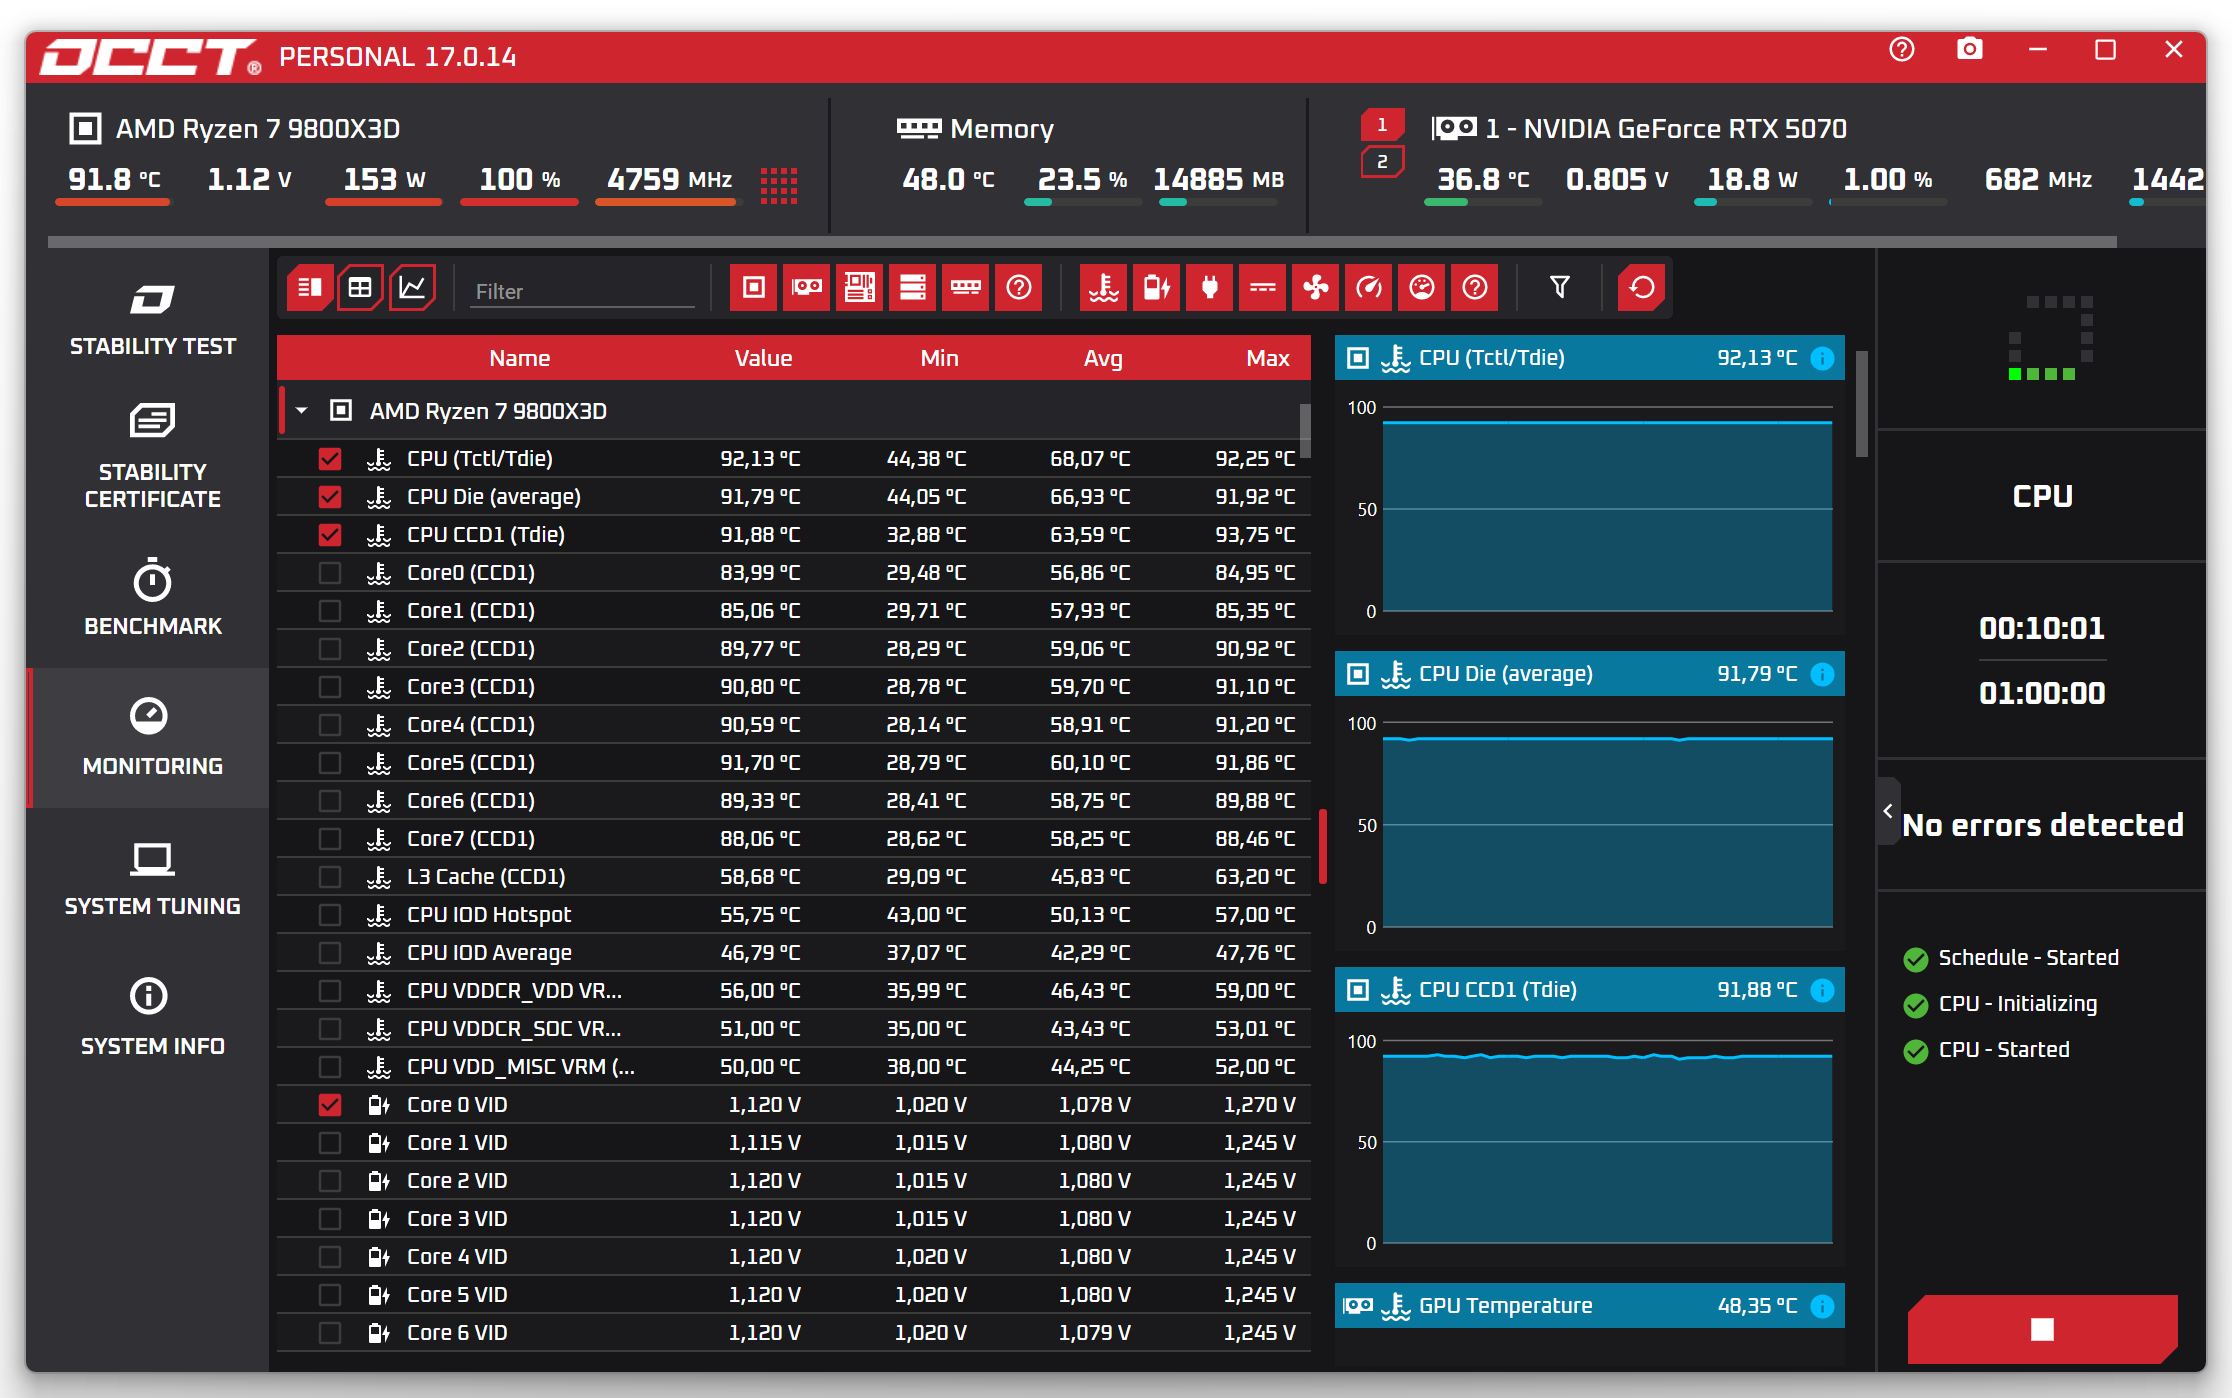Uncheck the Core 0 VID checkbox
Screen dimensions: 2232x1398
click(x=330, y=1105)
